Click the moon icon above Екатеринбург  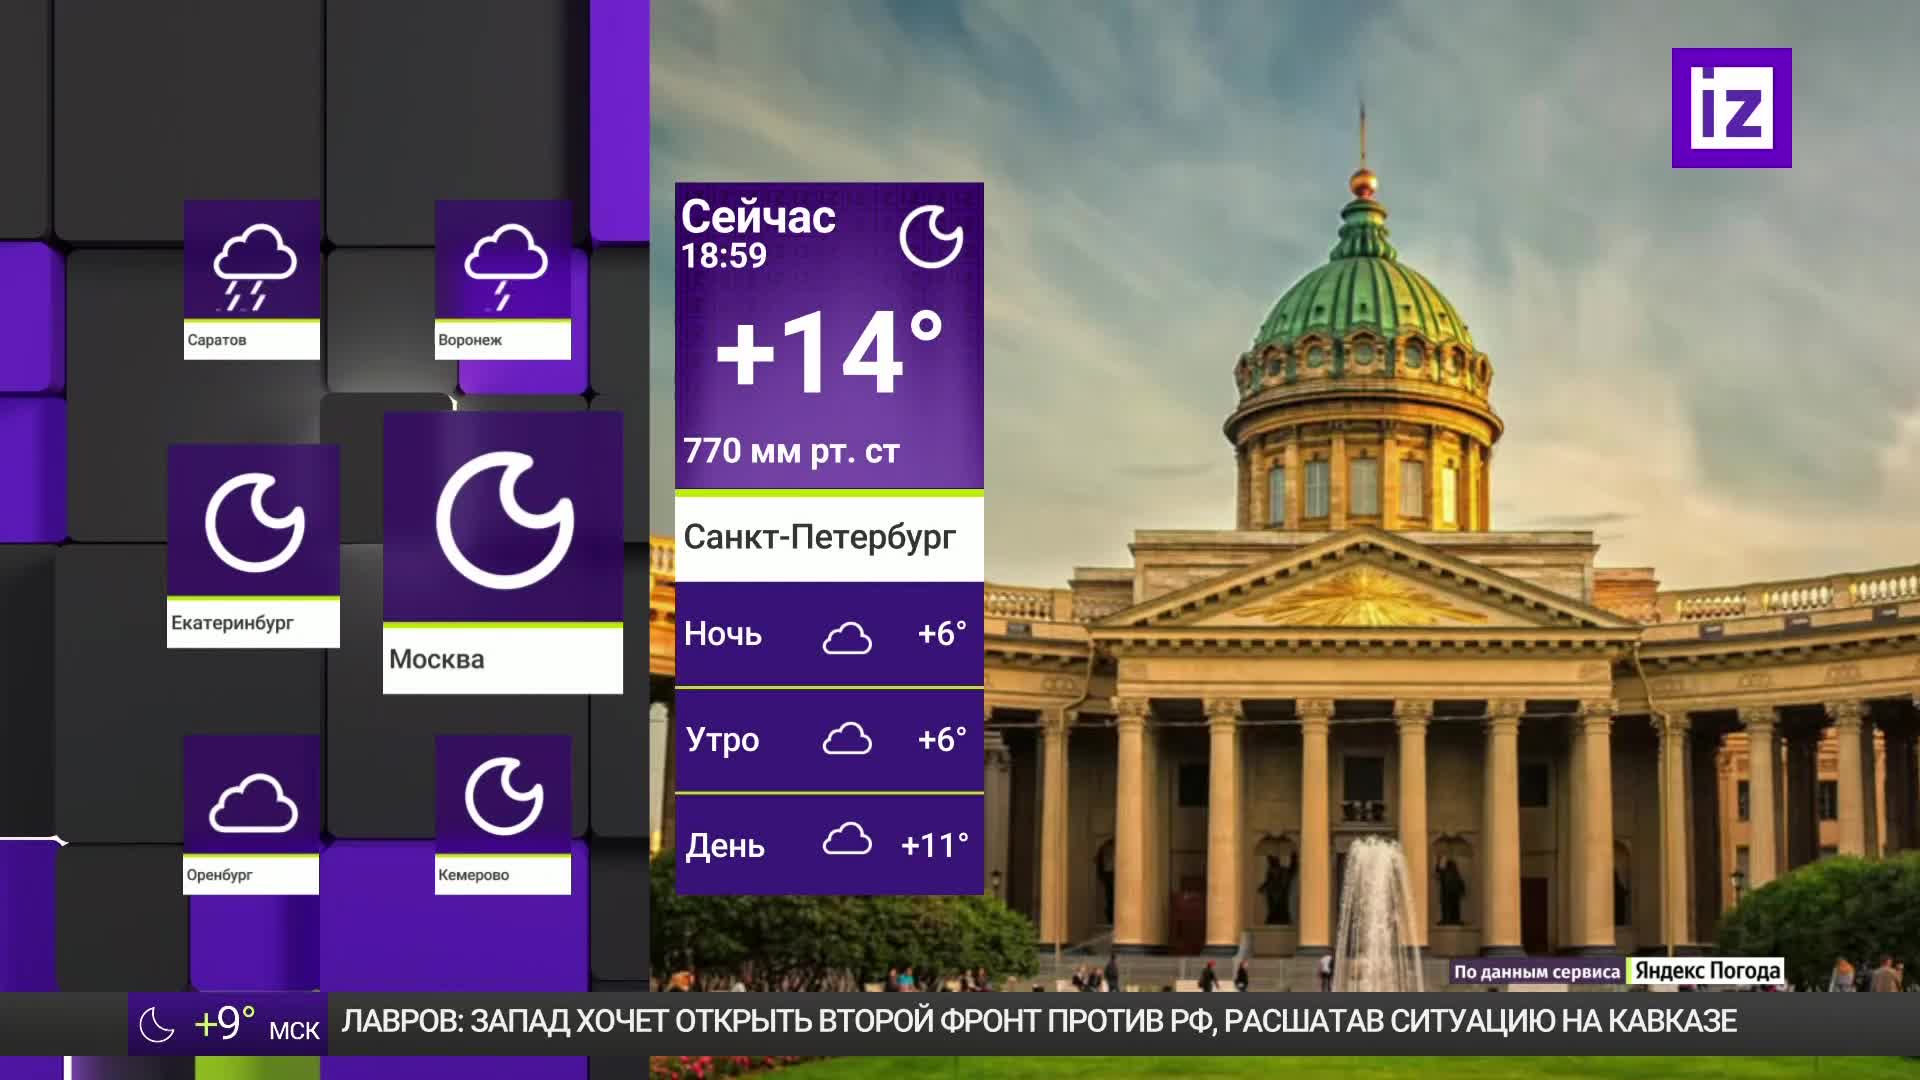click(x=255, y=522)
